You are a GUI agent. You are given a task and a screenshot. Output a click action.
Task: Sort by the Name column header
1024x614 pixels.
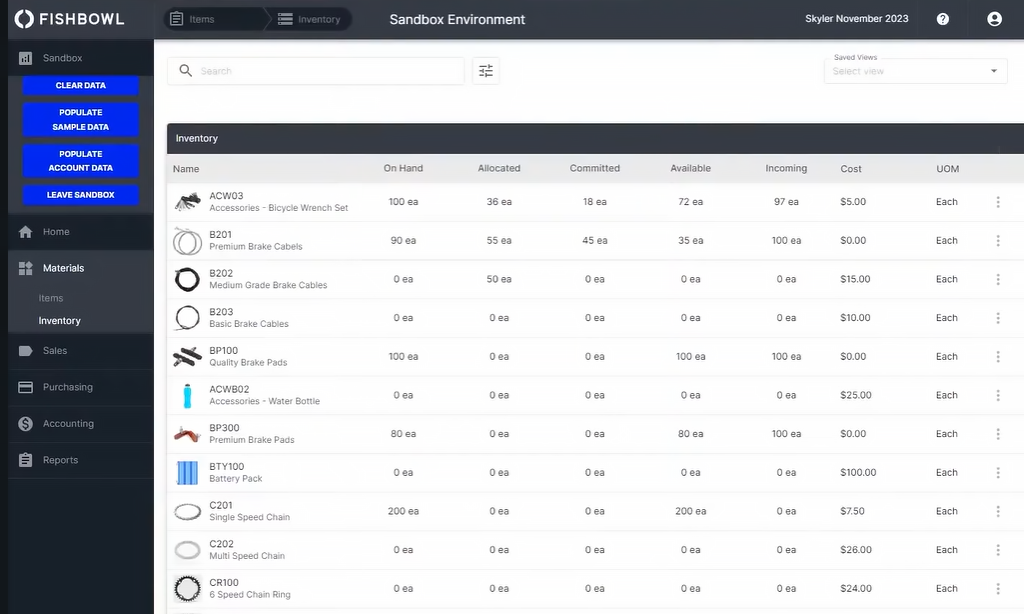click(186, 169)
